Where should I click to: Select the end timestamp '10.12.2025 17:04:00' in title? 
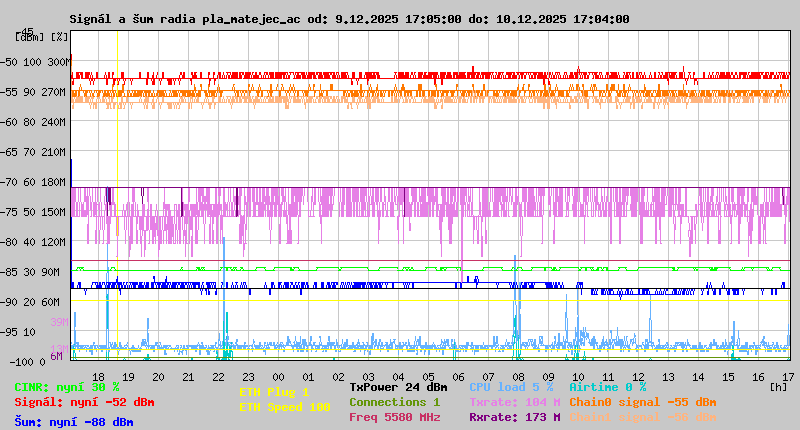(562, 19)
